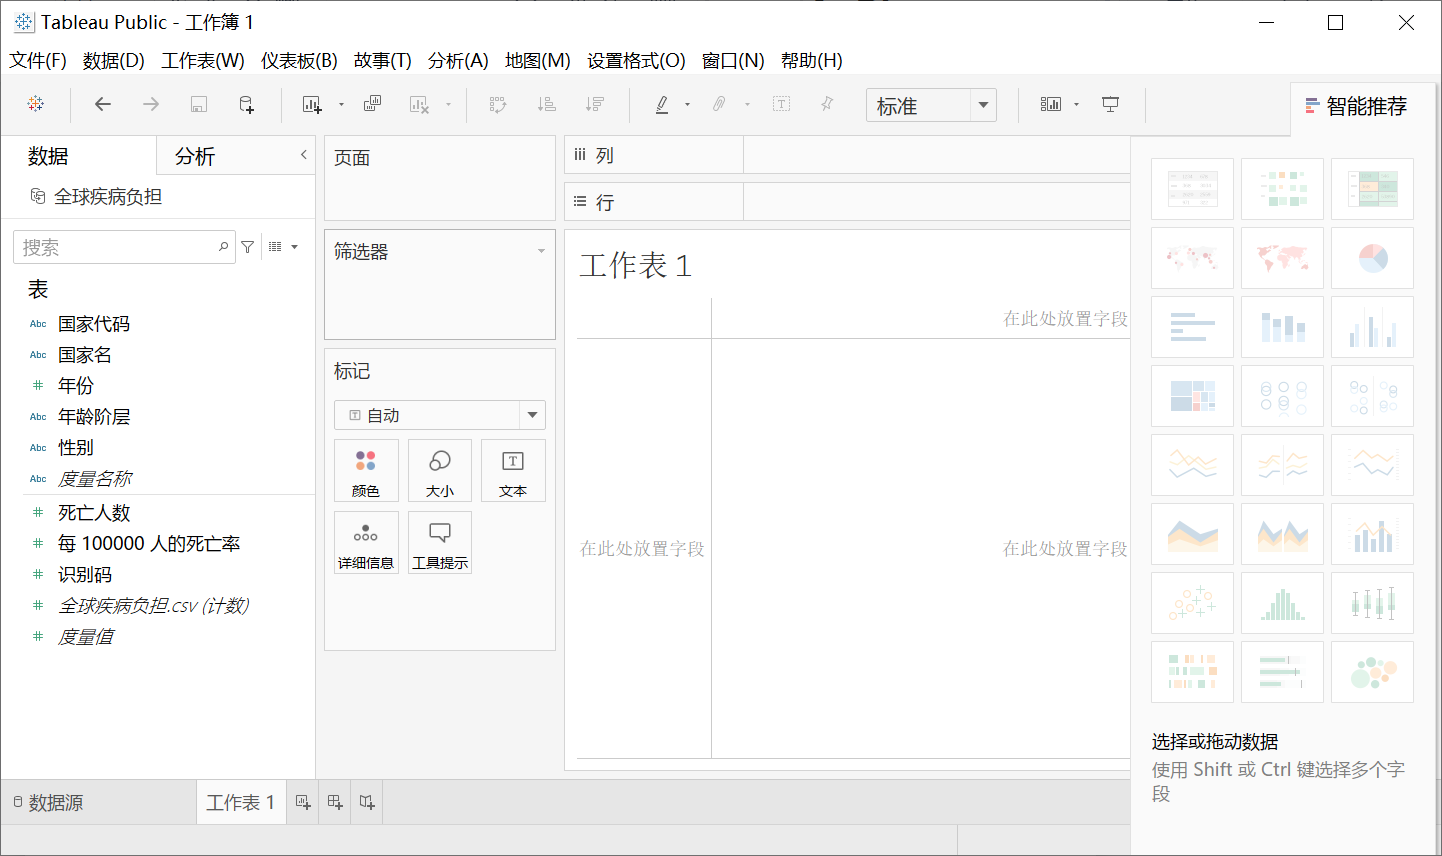Click the undo back arrow
Image resolution: width=1442 pixels, height=856 pixels.
(102, 104)
